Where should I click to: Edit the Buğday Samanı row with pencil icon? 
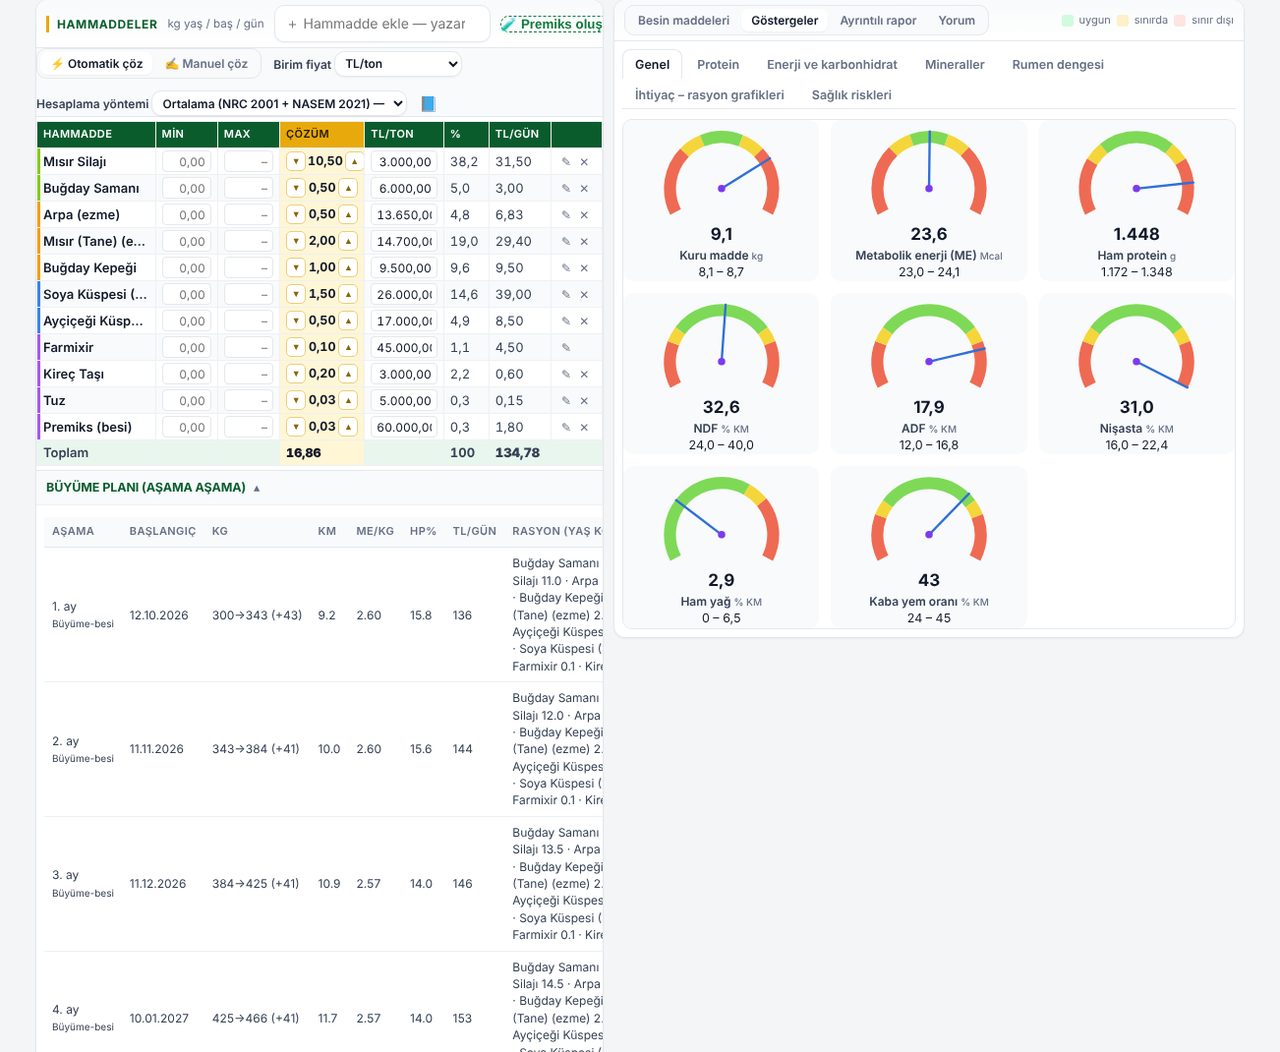(566, 188)
